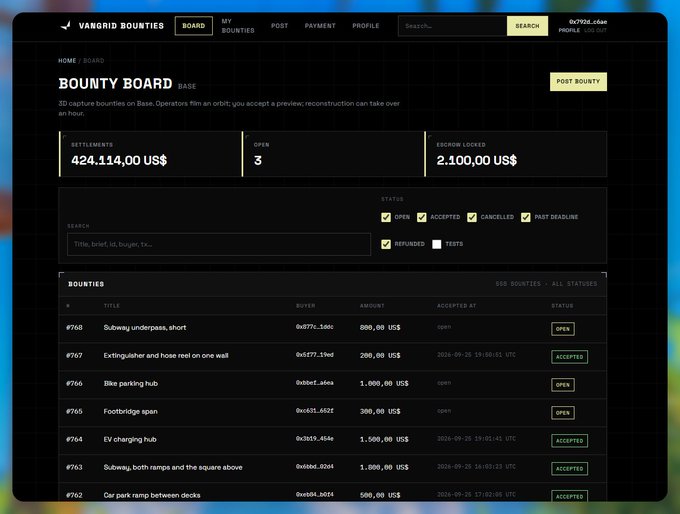
Task: Uncheck the Past Deadline status checkbox
Action: click(x=526, y=217)
